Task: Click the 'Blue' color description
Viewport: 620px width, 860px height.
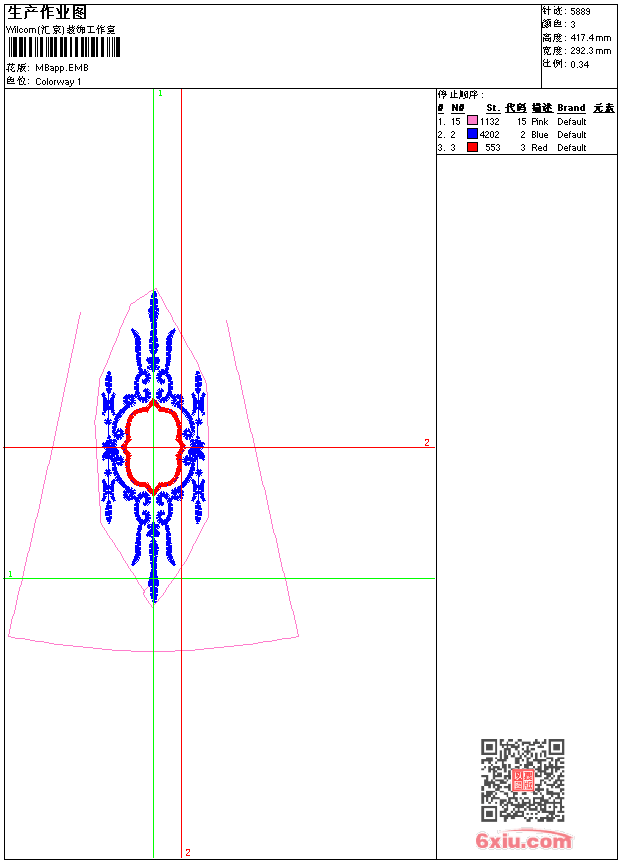Action: coord(539,134)
